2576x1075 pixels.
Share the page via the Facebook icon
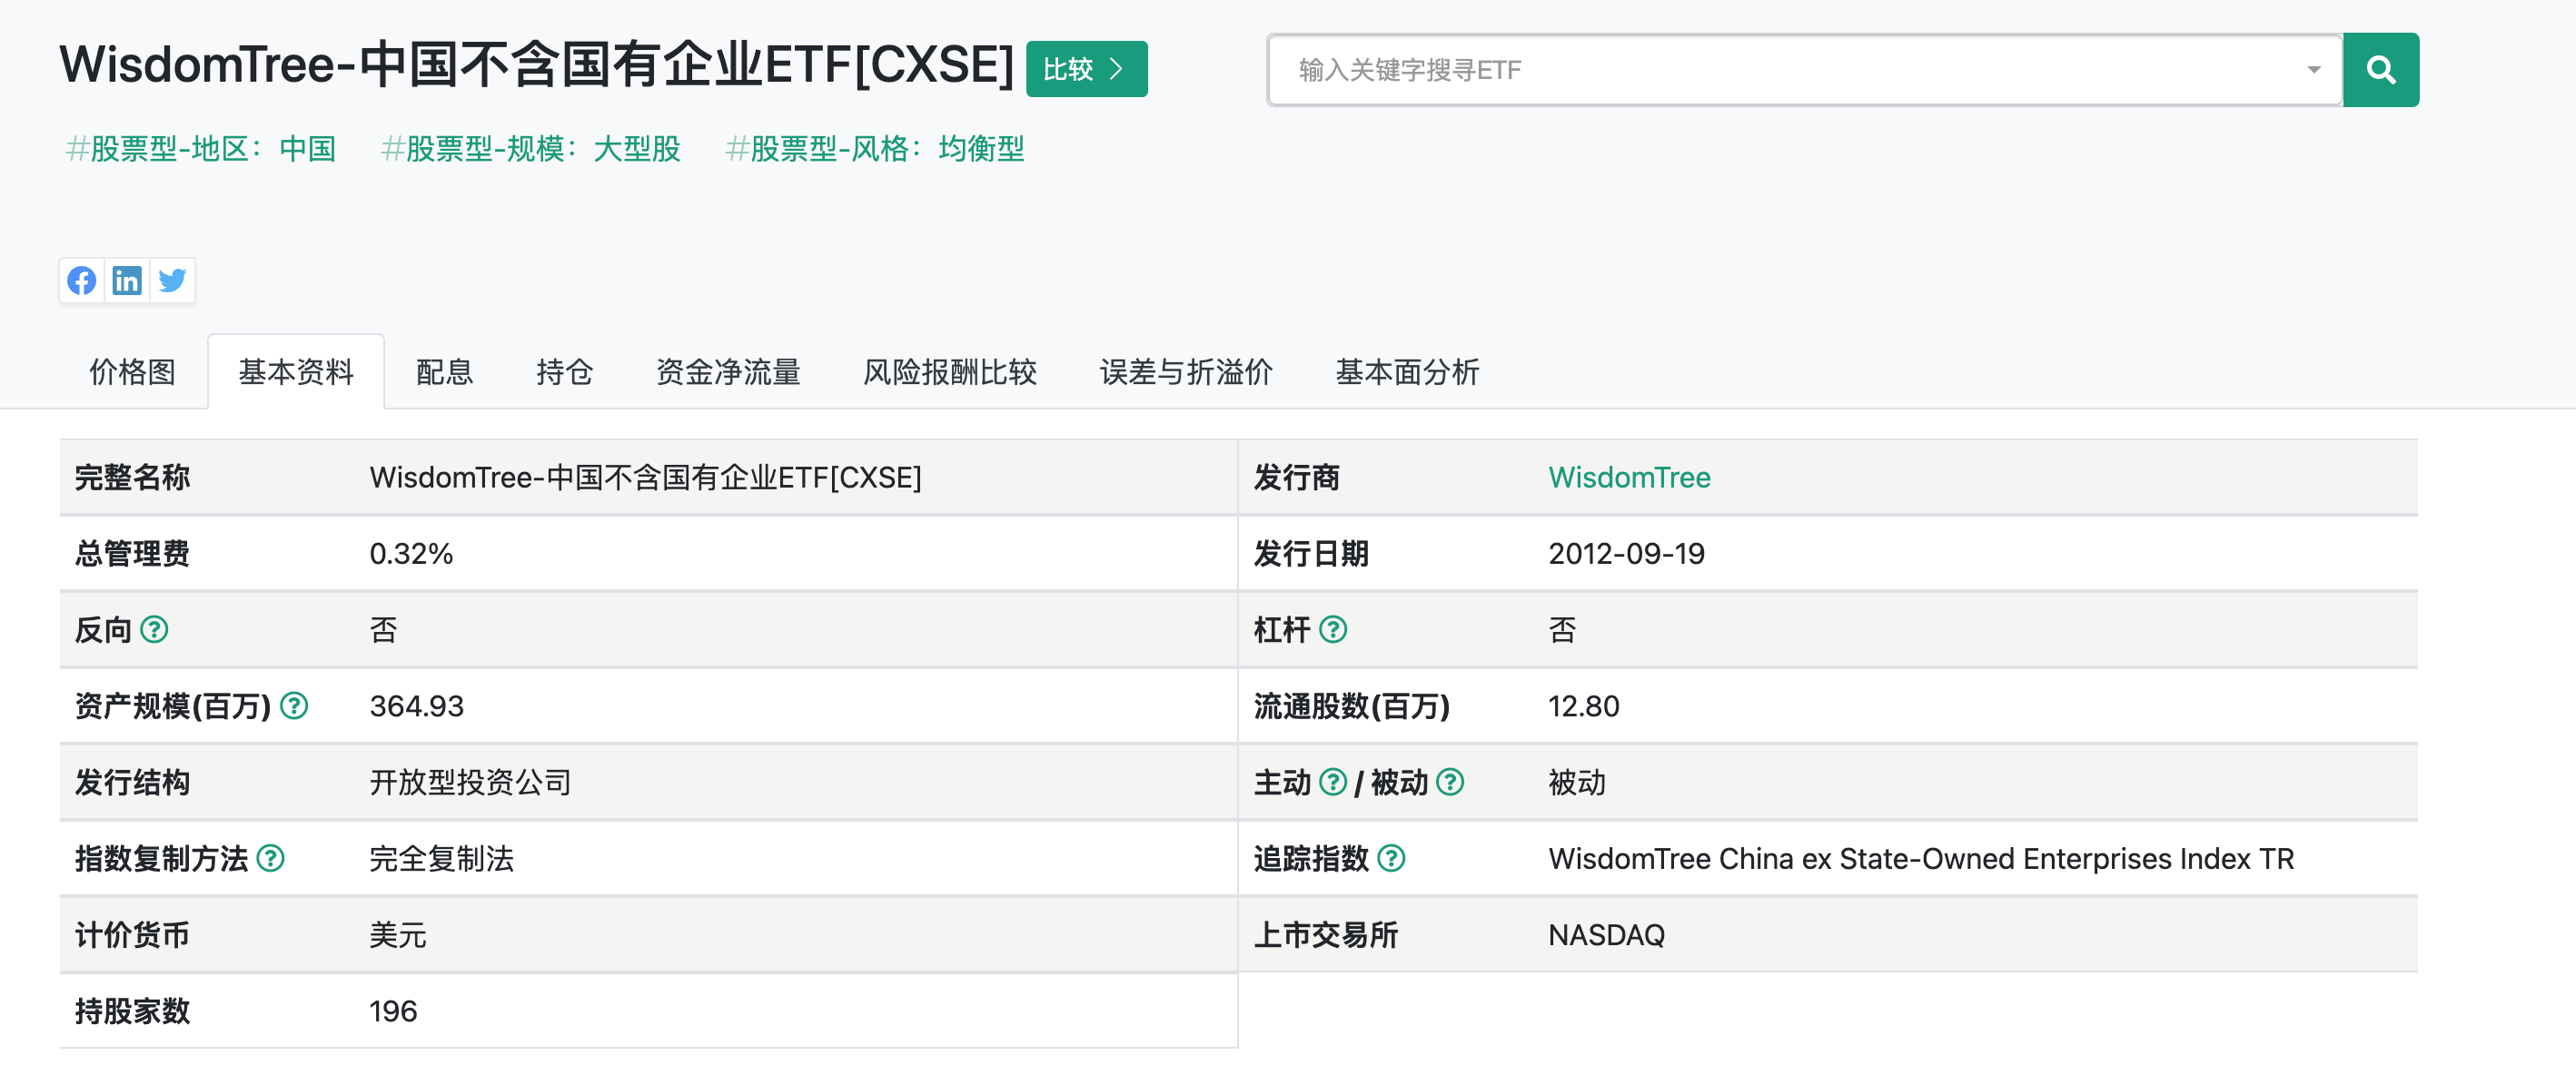82,281
